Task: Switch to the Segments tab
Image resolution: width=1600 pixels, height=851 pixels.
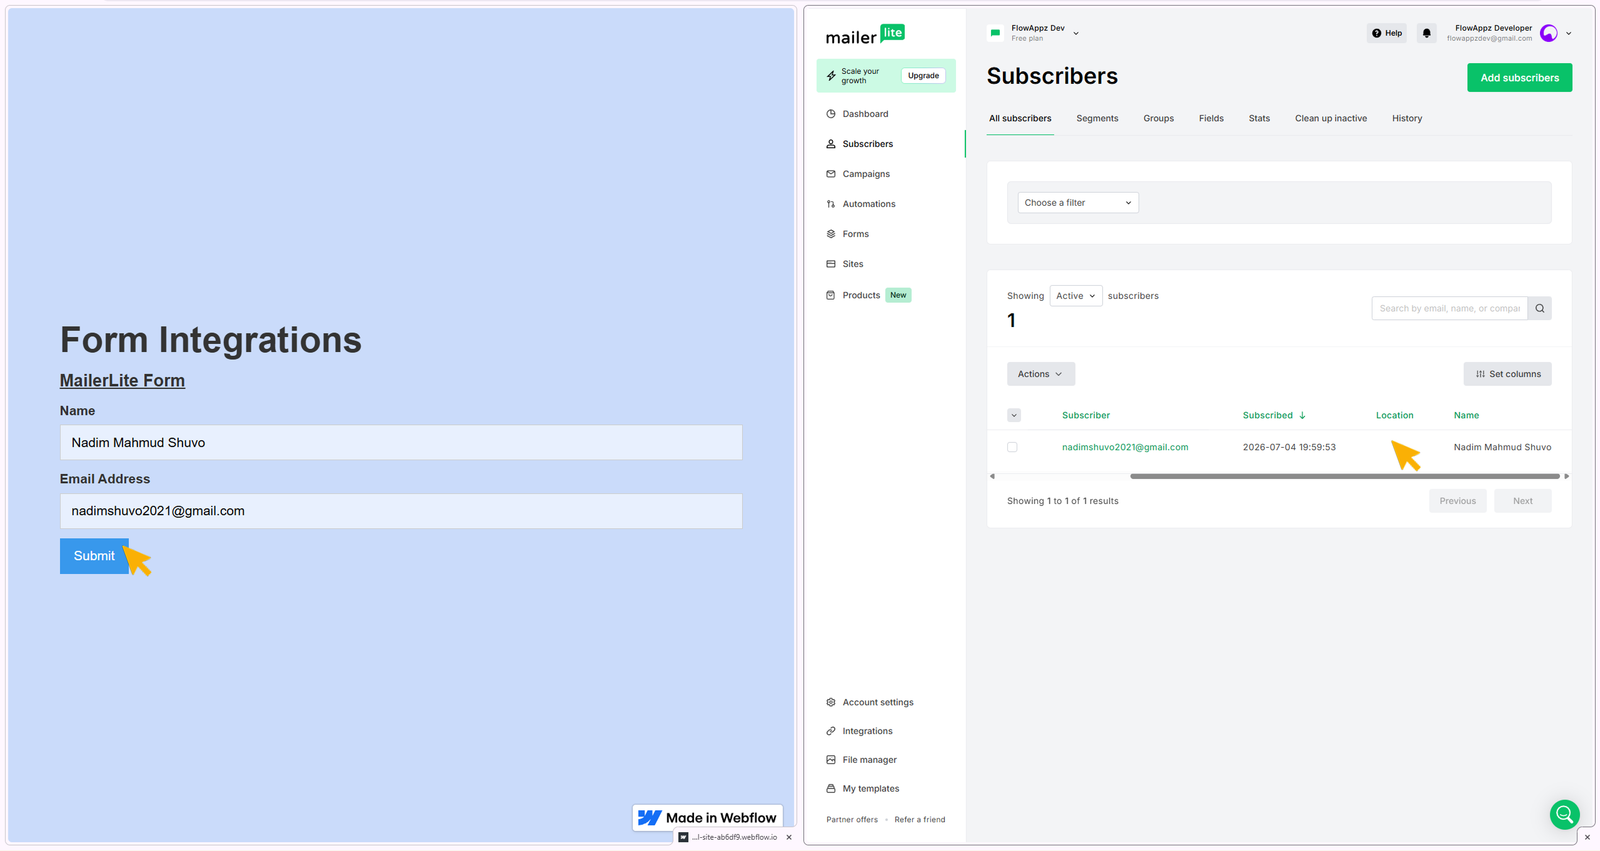Action: pyautogui.click(x=1097, y=118)
